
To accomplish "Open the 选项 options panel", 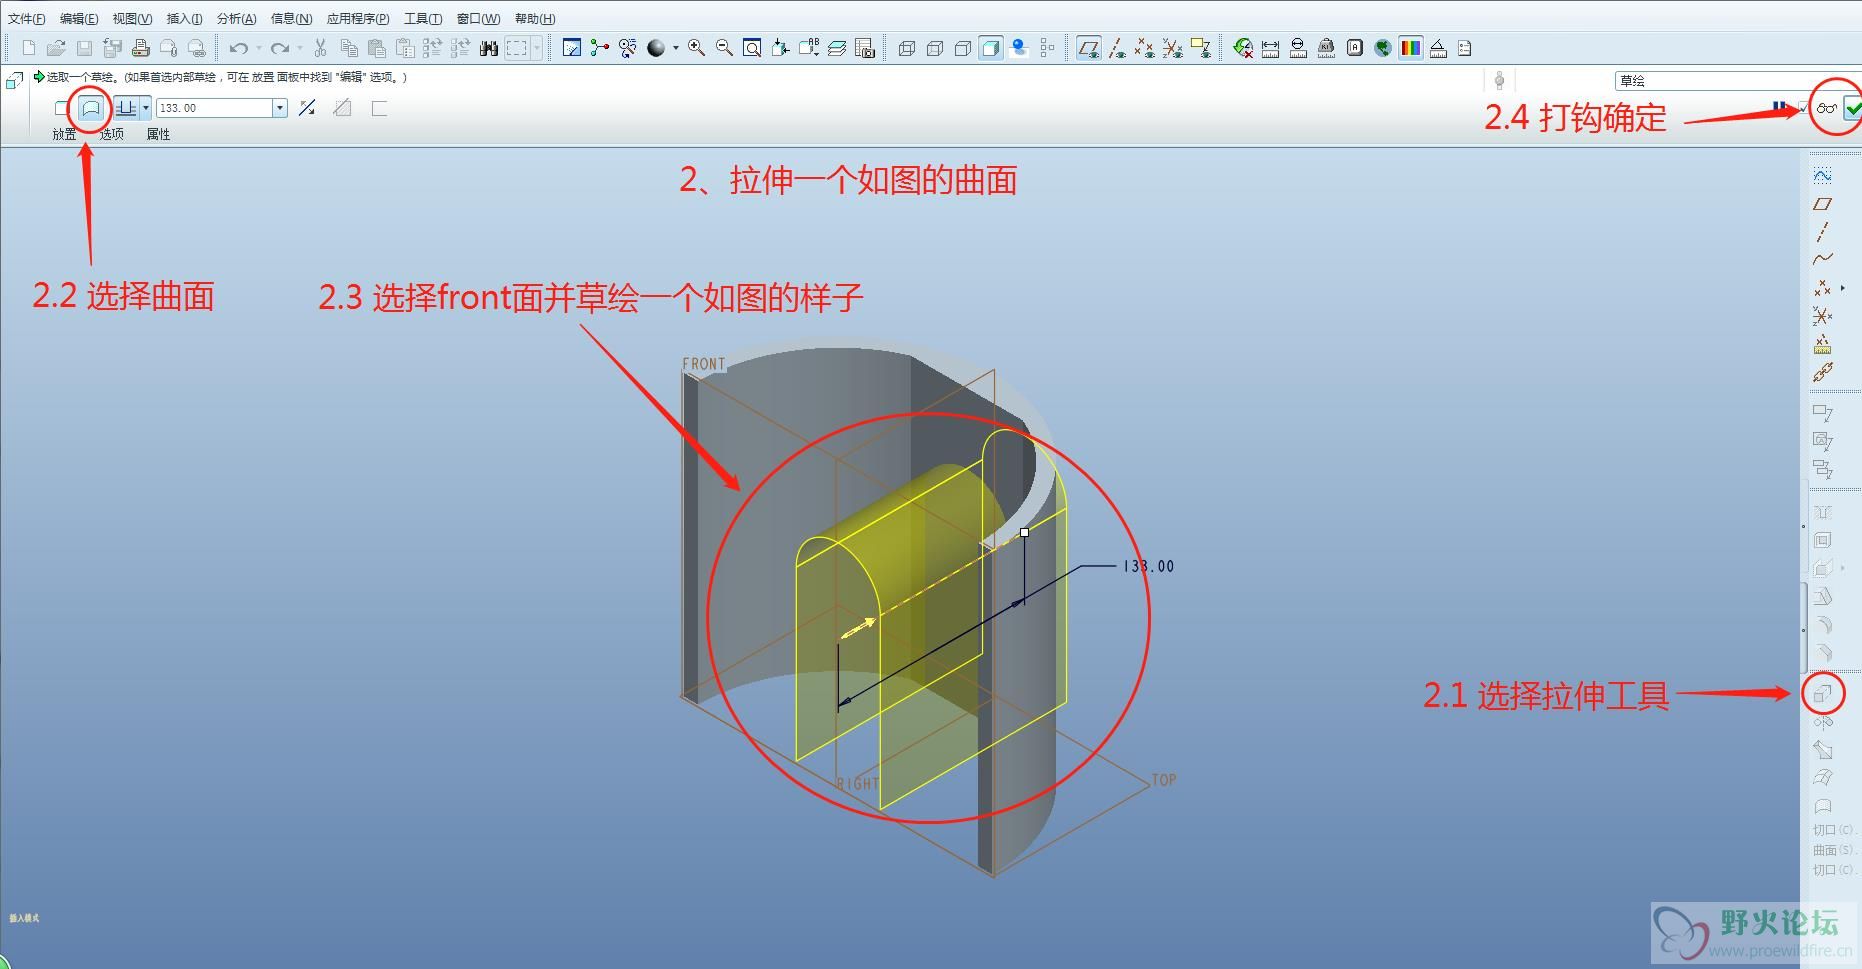I will 112,134.
